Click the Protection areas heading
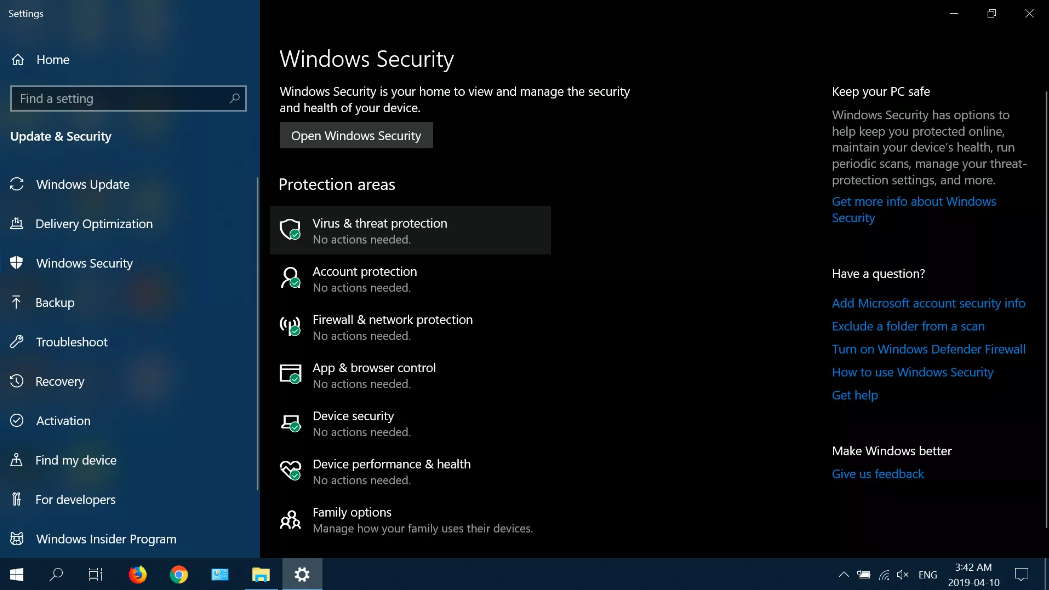This screenshot has height=590, width=1049. point(337,184)
